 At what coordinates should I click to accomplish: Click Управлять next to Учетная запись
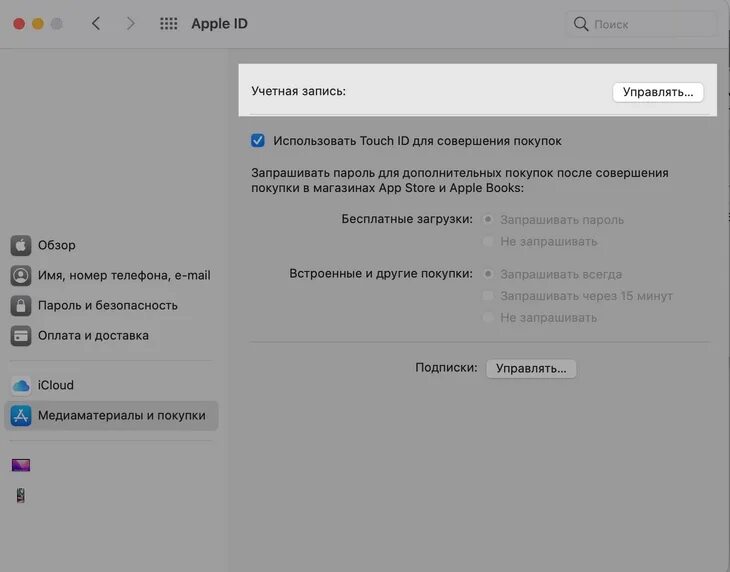(x=658, y=92)
